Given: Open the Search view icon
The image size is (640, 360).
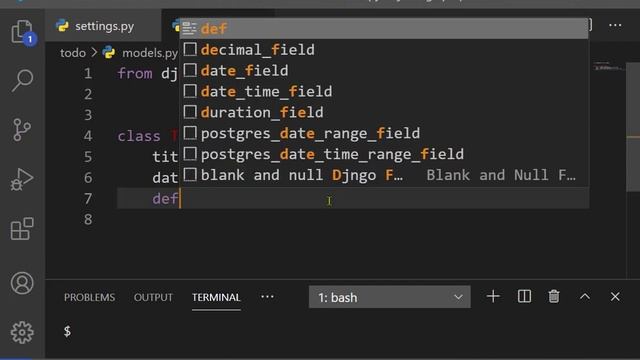Looking at the screenshot, I should tap(22, 80).
